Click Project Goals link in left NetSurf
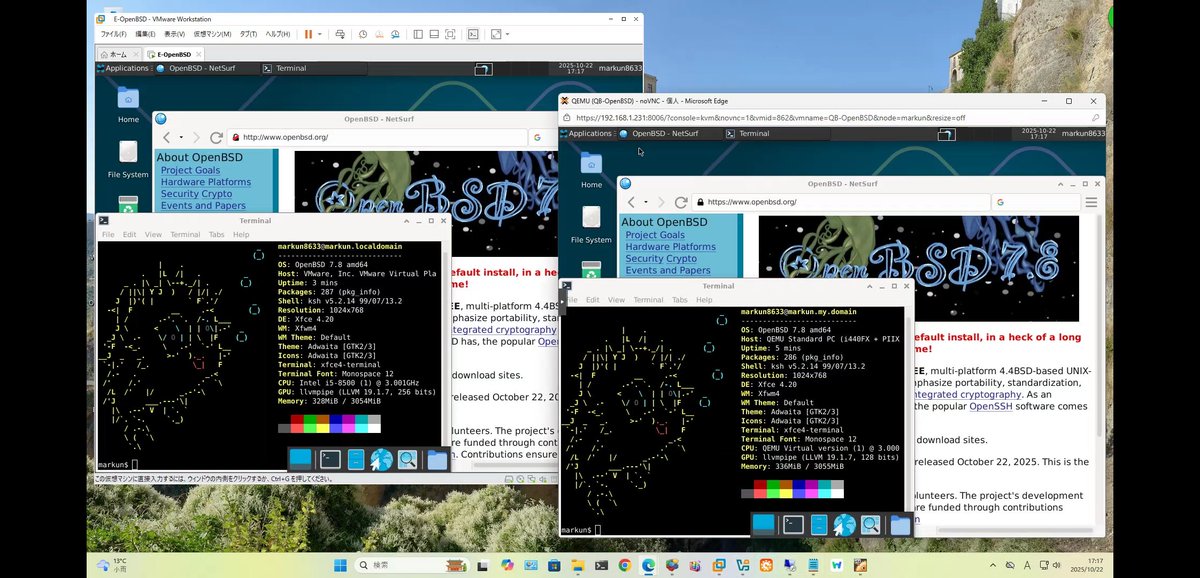The width and height of the screenshot is (1200, 578). (x=190, y=170)
